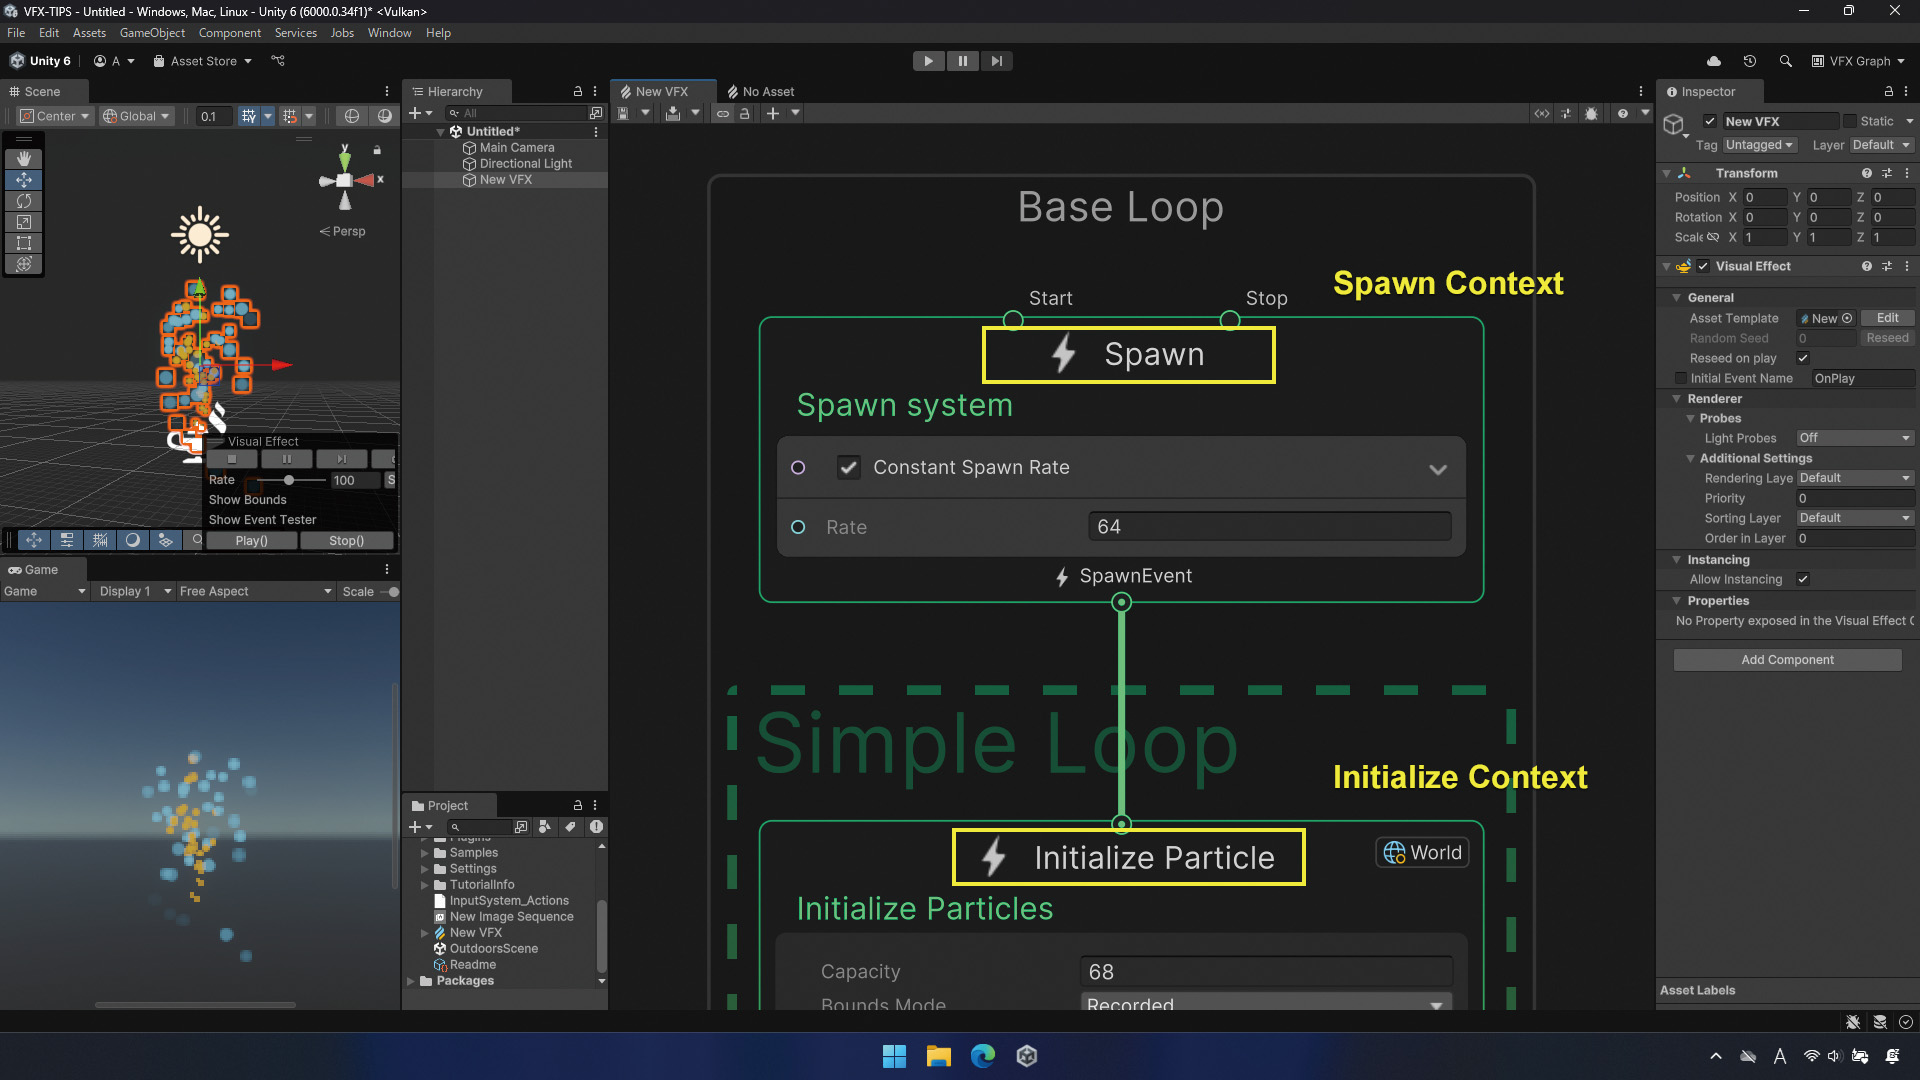This screenshot has width=1920, height=1080.
Task: Disable the Reseed on play checkbox
Action: pyautogui.click(x=1803, y=358)
